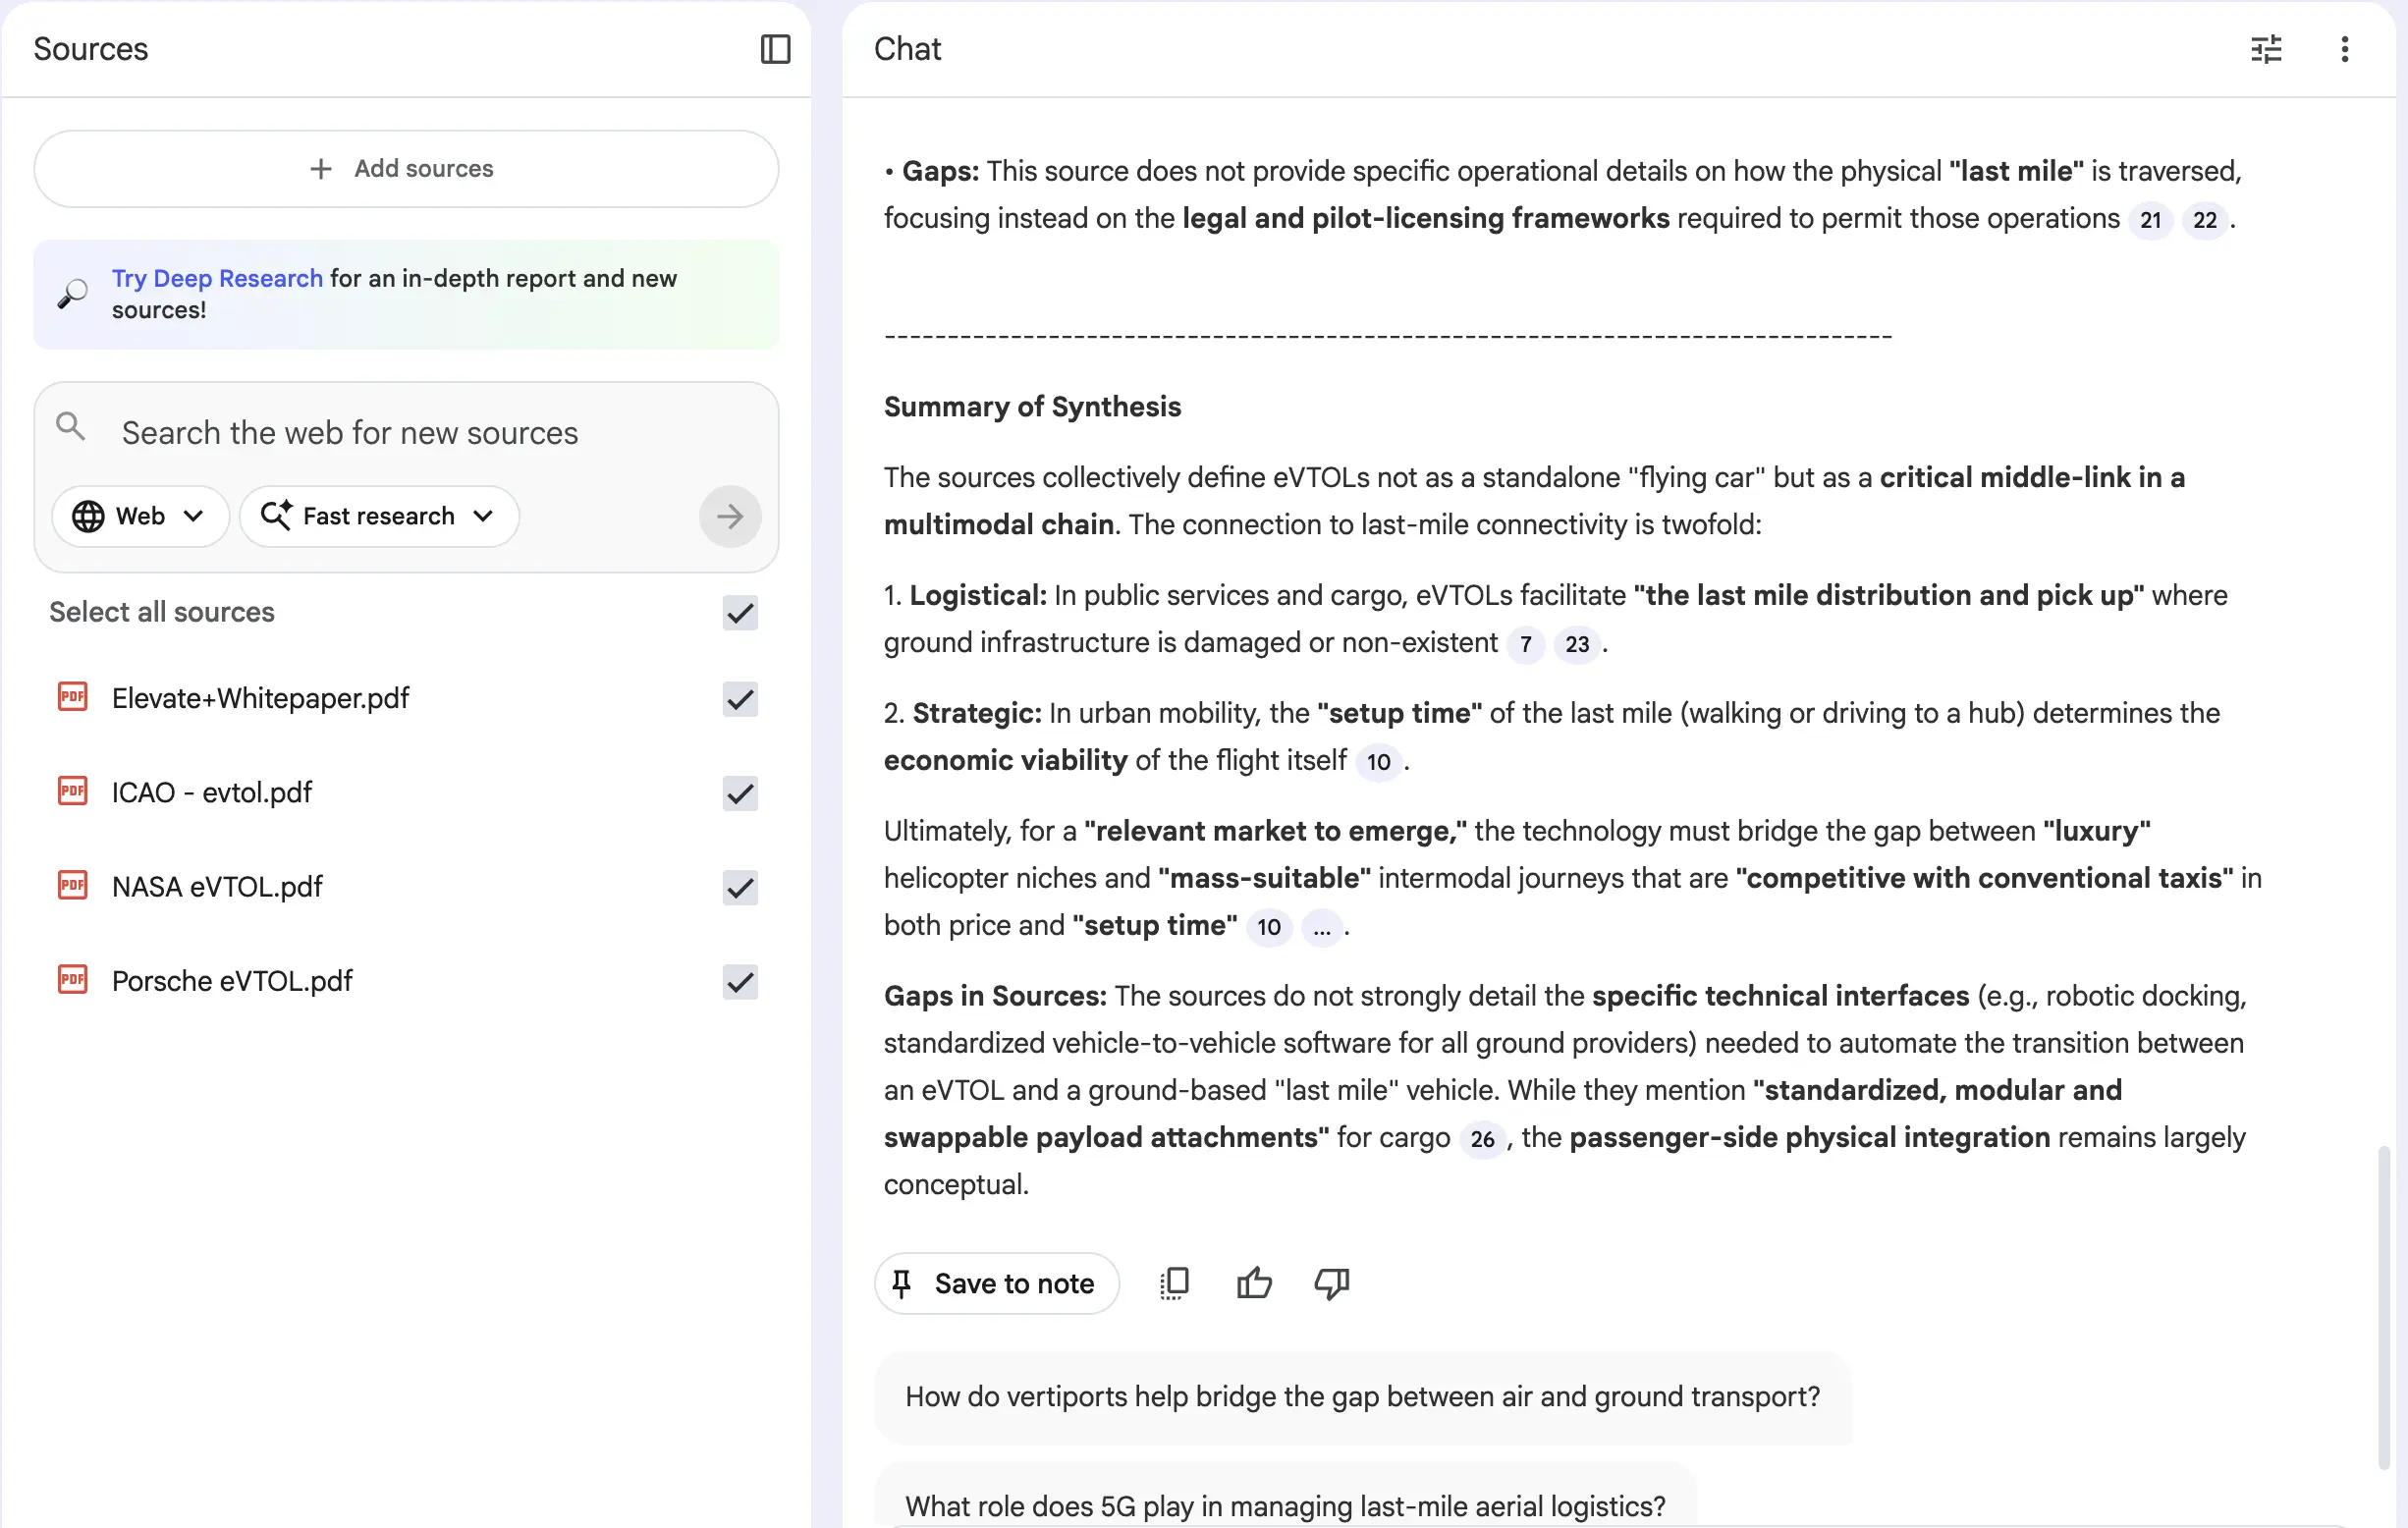Viewport: 2408px width, 1528px height.
Task: Uncheck Porsche eVTOL.pdf source checkbox
Action: 739,982
